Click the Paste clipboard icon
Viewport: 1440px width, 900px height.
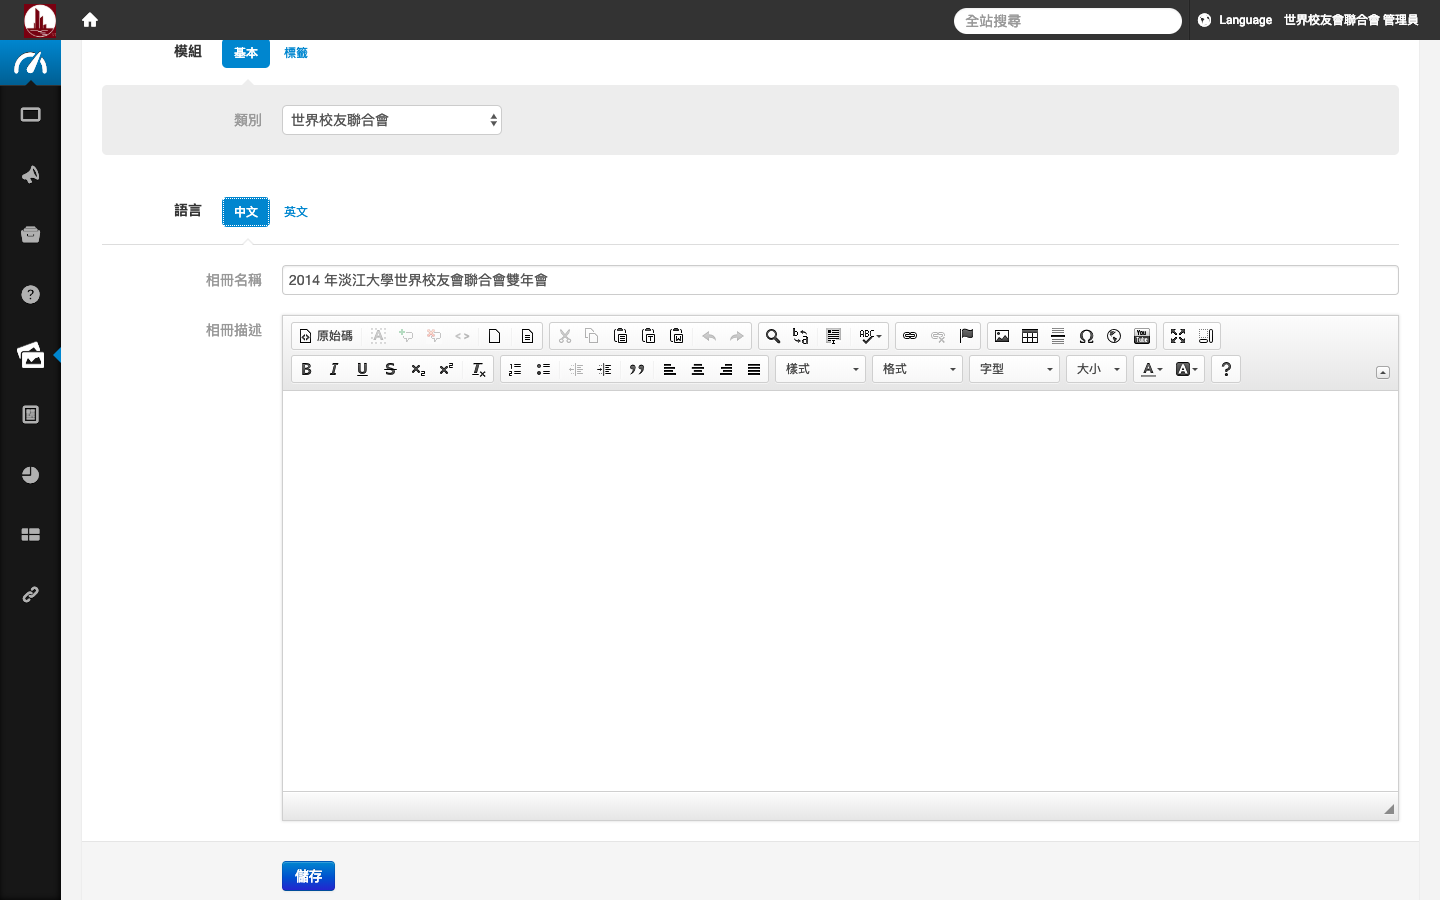pos(620,336)
